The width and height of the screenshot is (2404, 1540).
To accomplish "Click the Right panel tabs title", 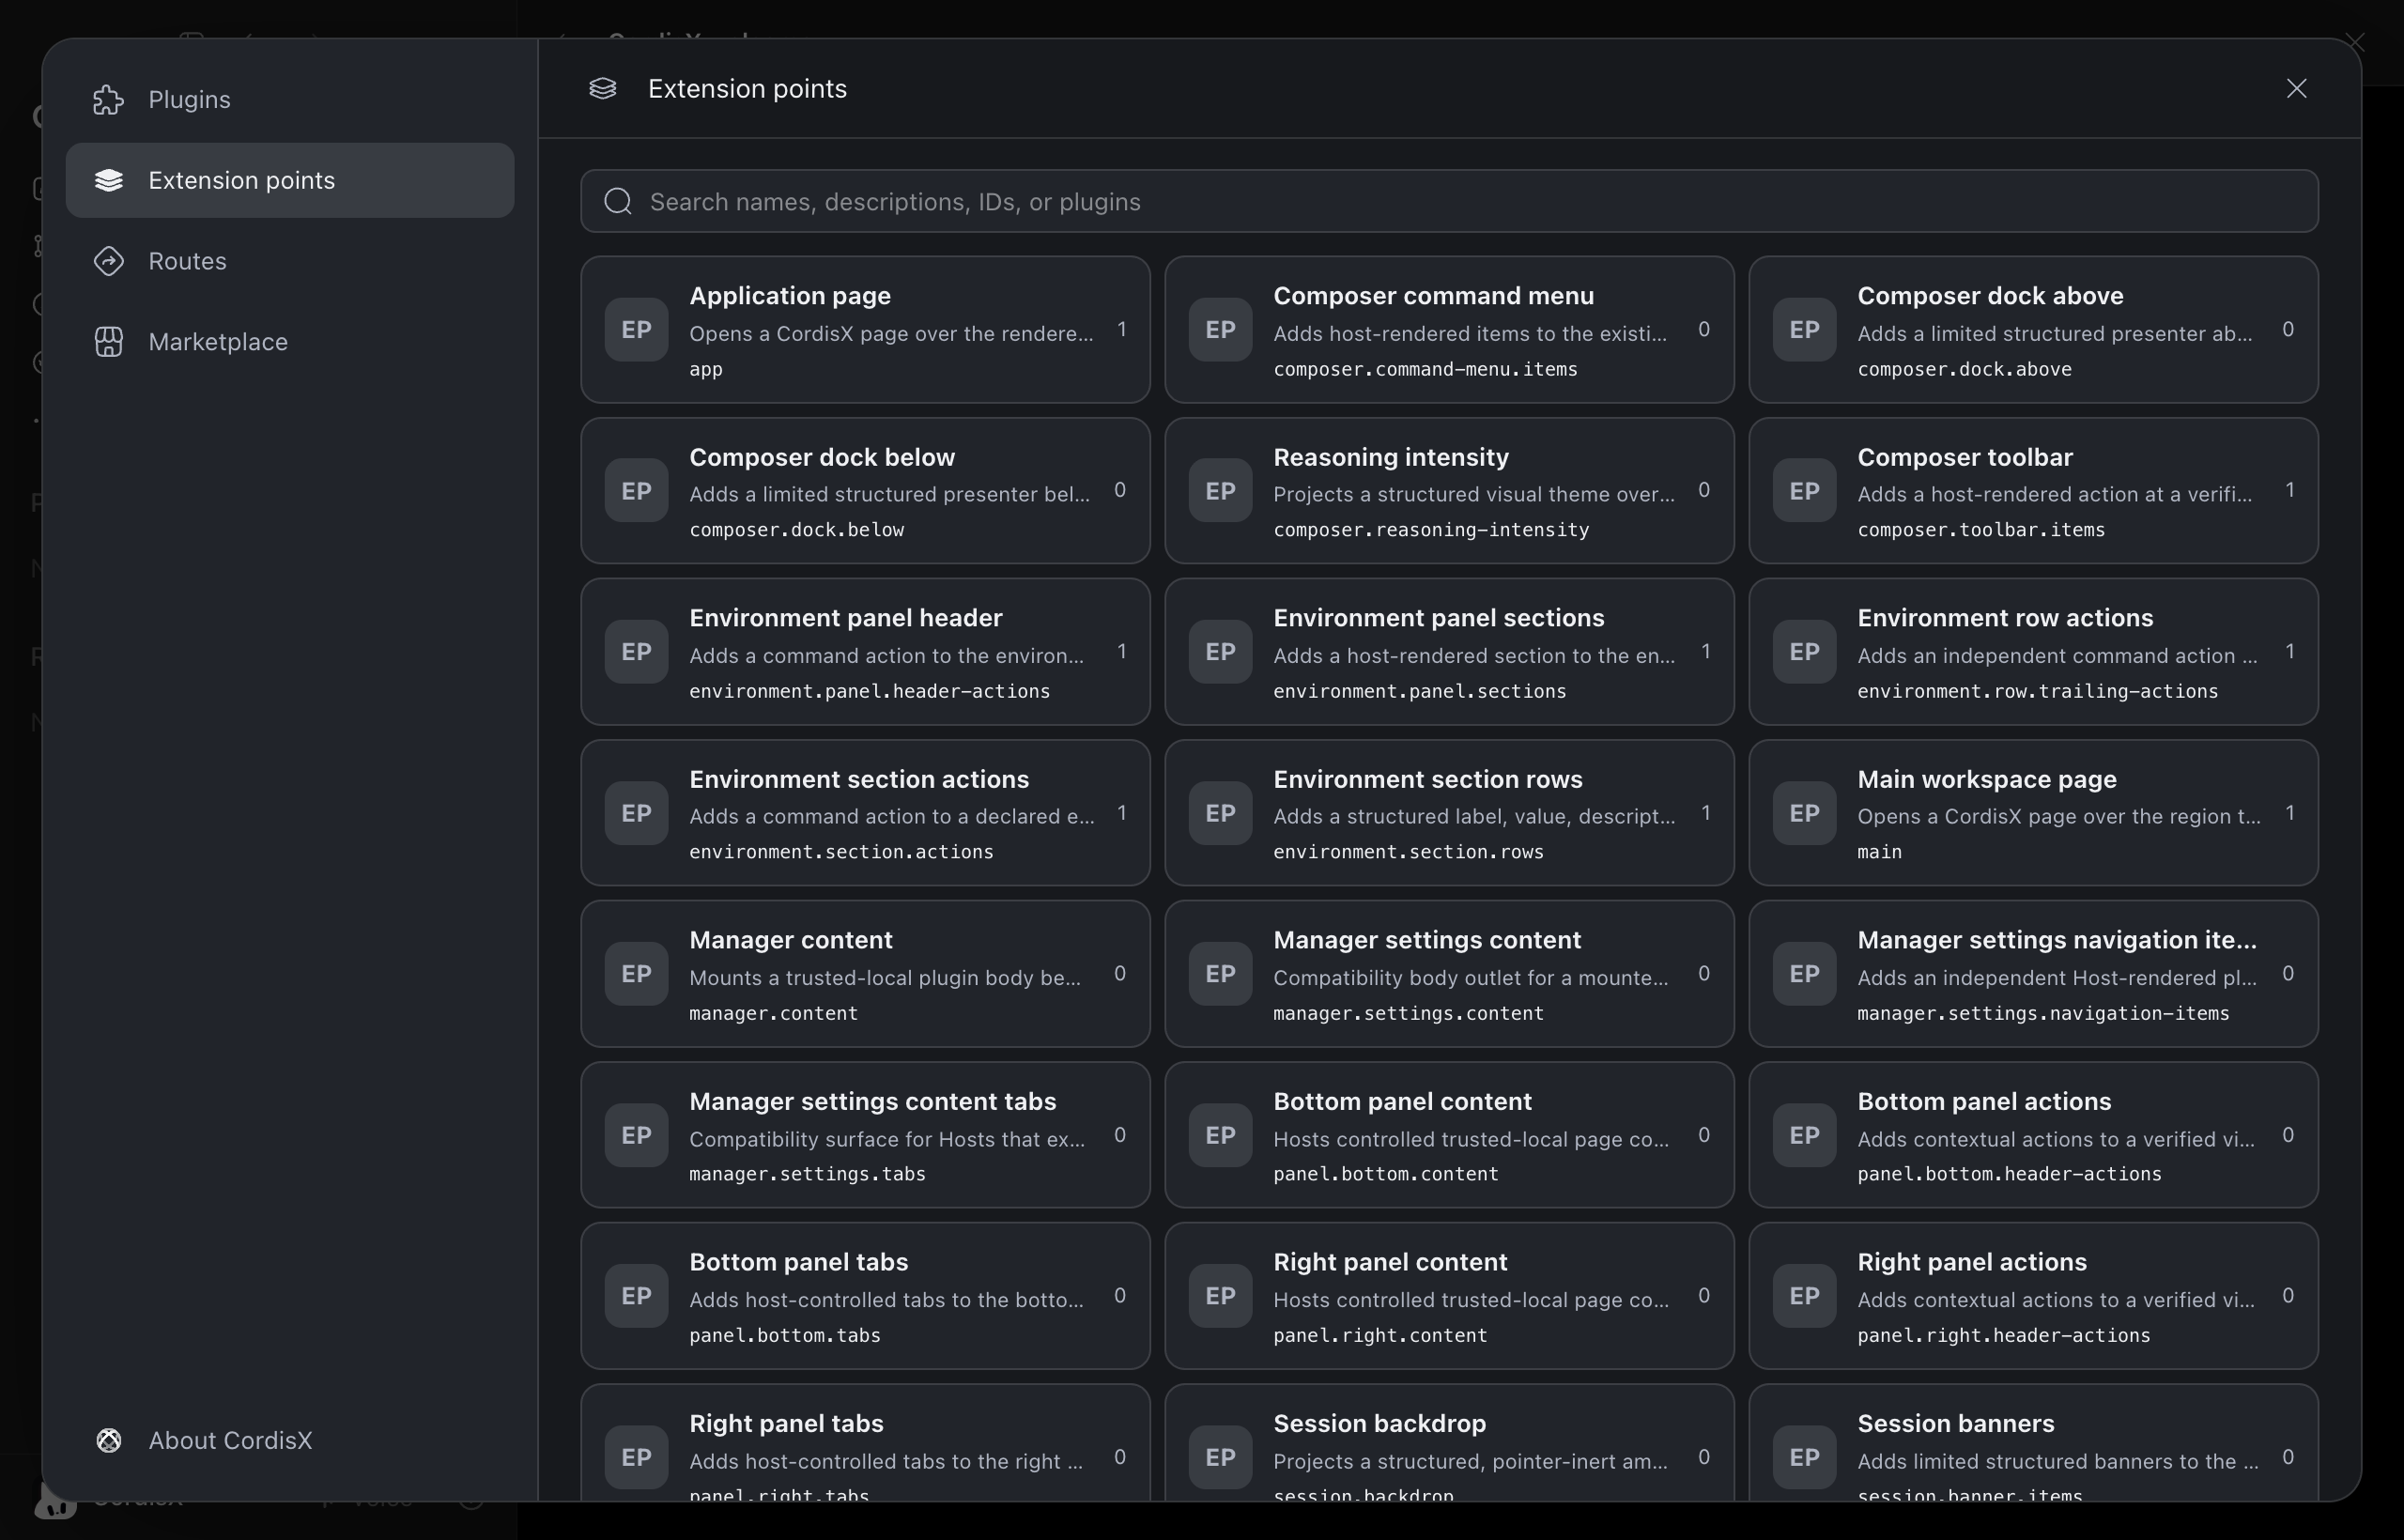I will pos(786,1423).
